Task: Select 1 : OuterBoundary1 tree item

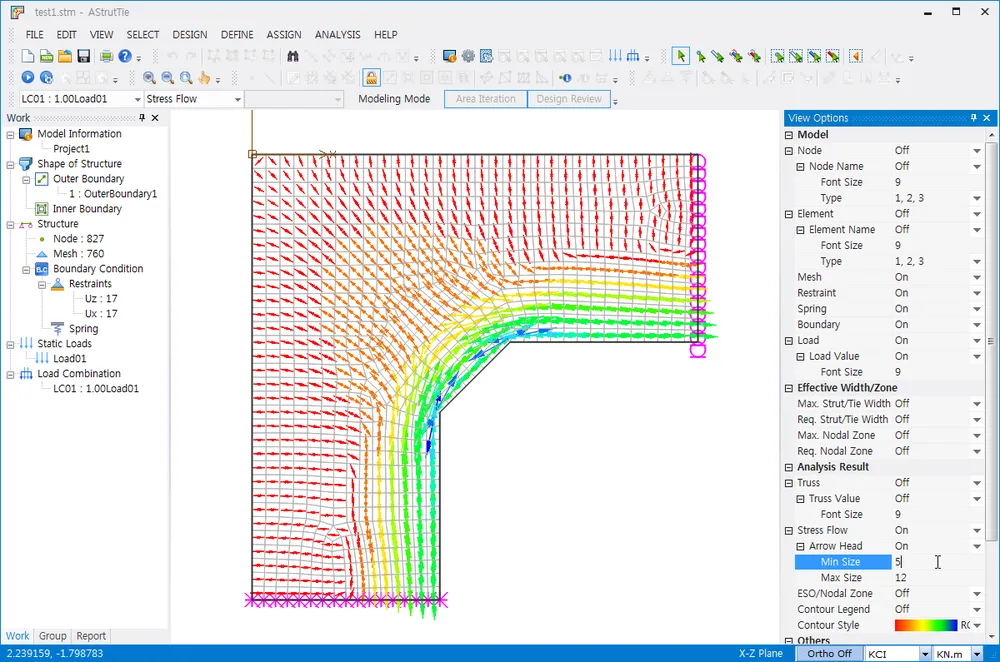Action: click(113, 194)
